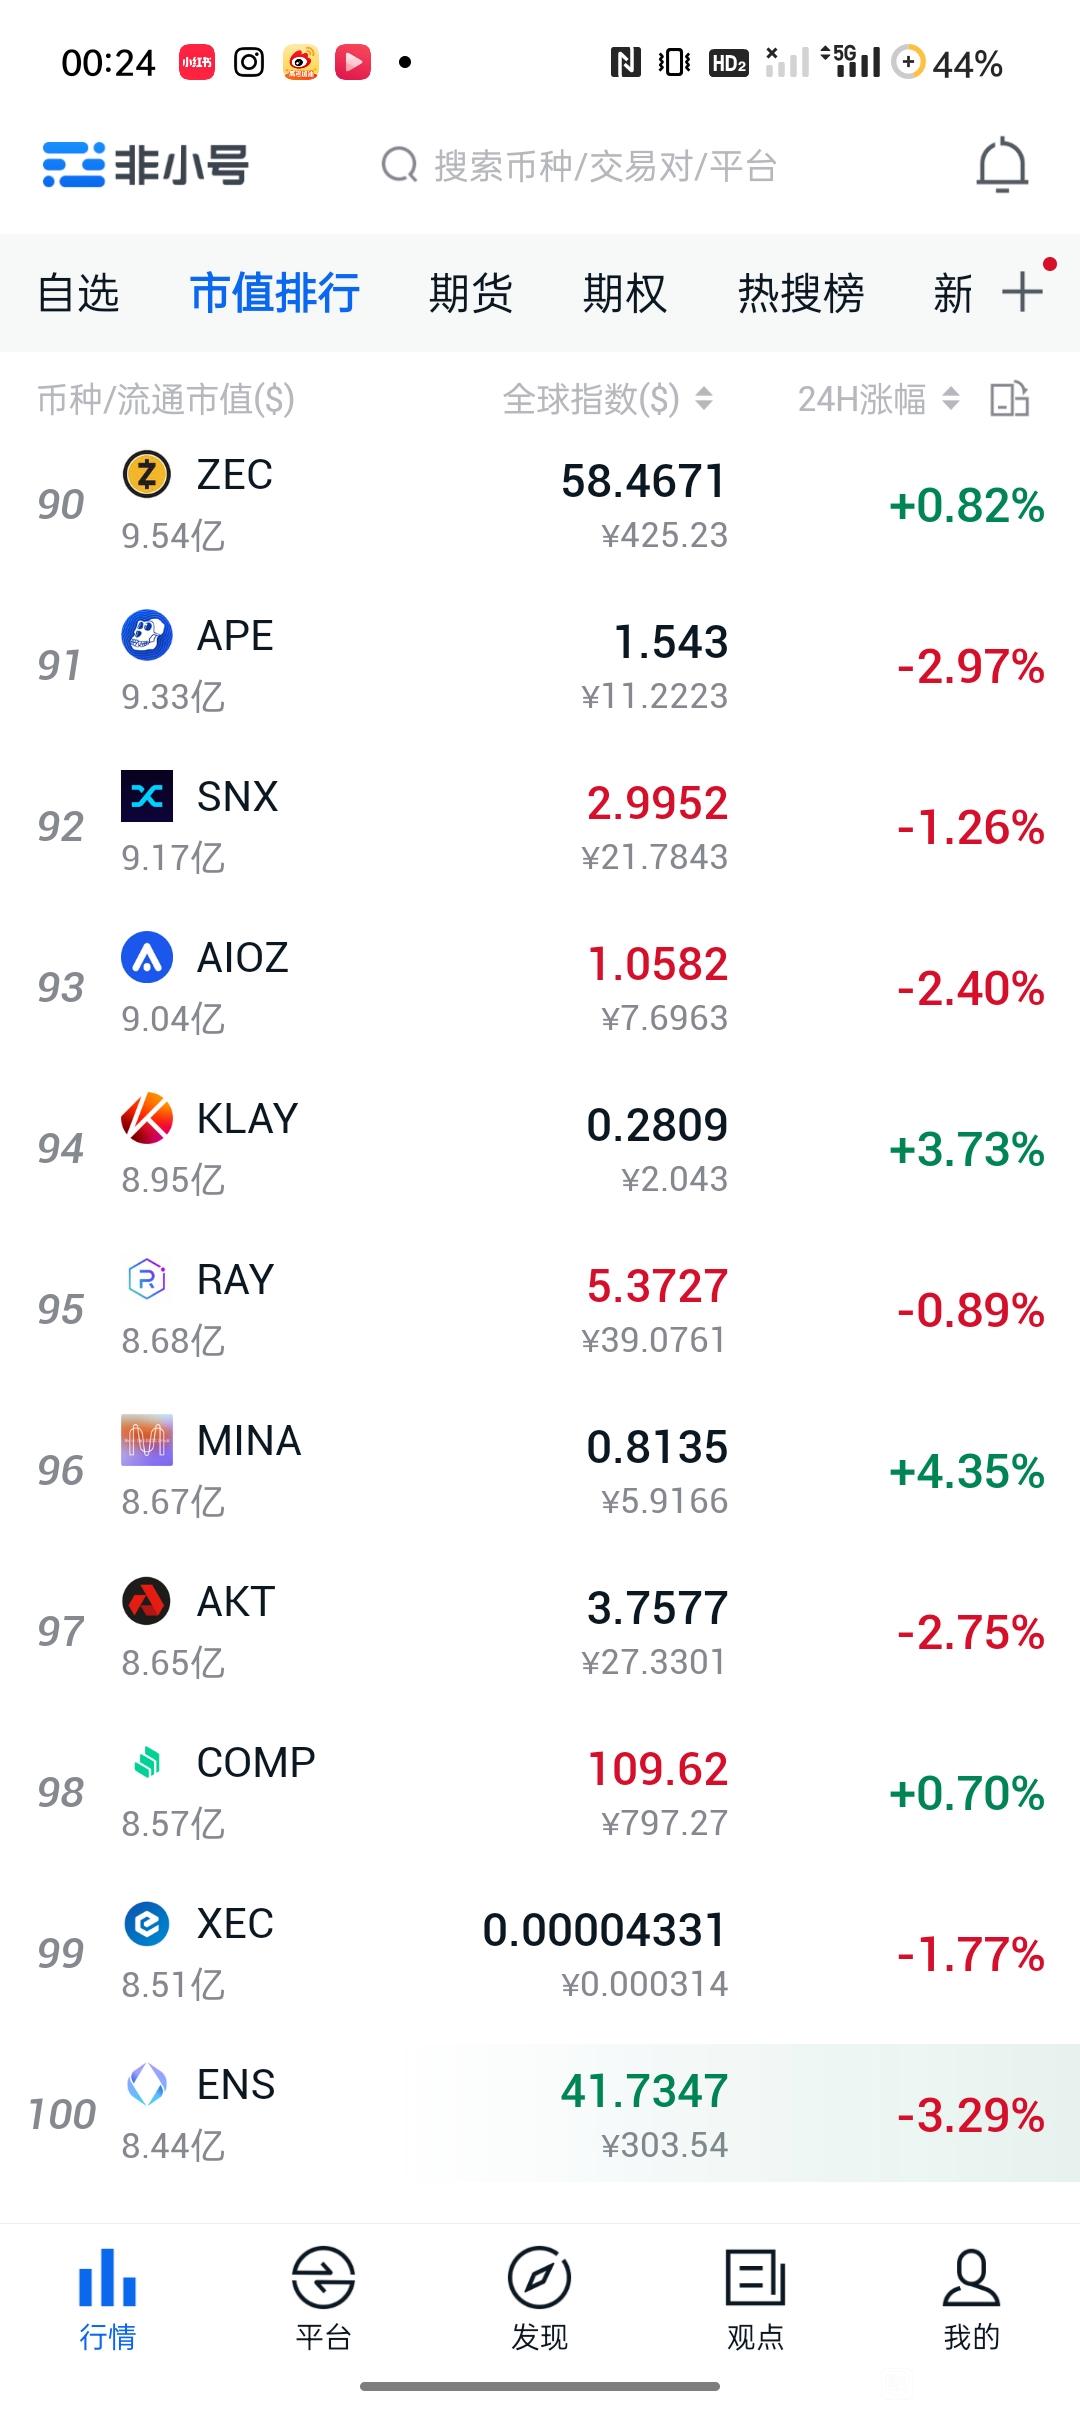
Task: Add a tab with the plus icon
Action: pos(1022,293)
